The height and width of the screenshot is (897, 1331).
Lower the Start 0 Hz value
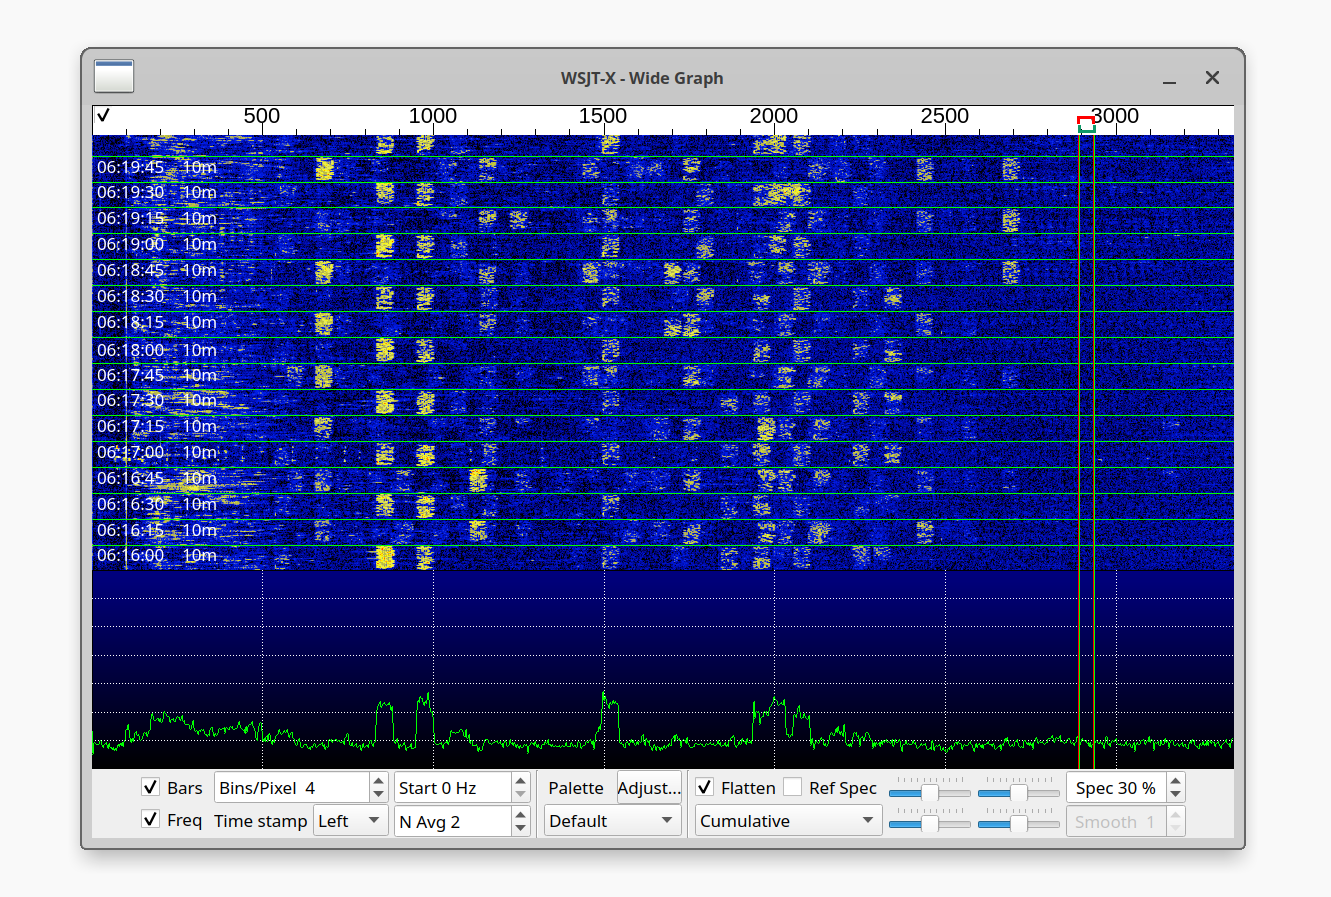[x=520, y=794]
